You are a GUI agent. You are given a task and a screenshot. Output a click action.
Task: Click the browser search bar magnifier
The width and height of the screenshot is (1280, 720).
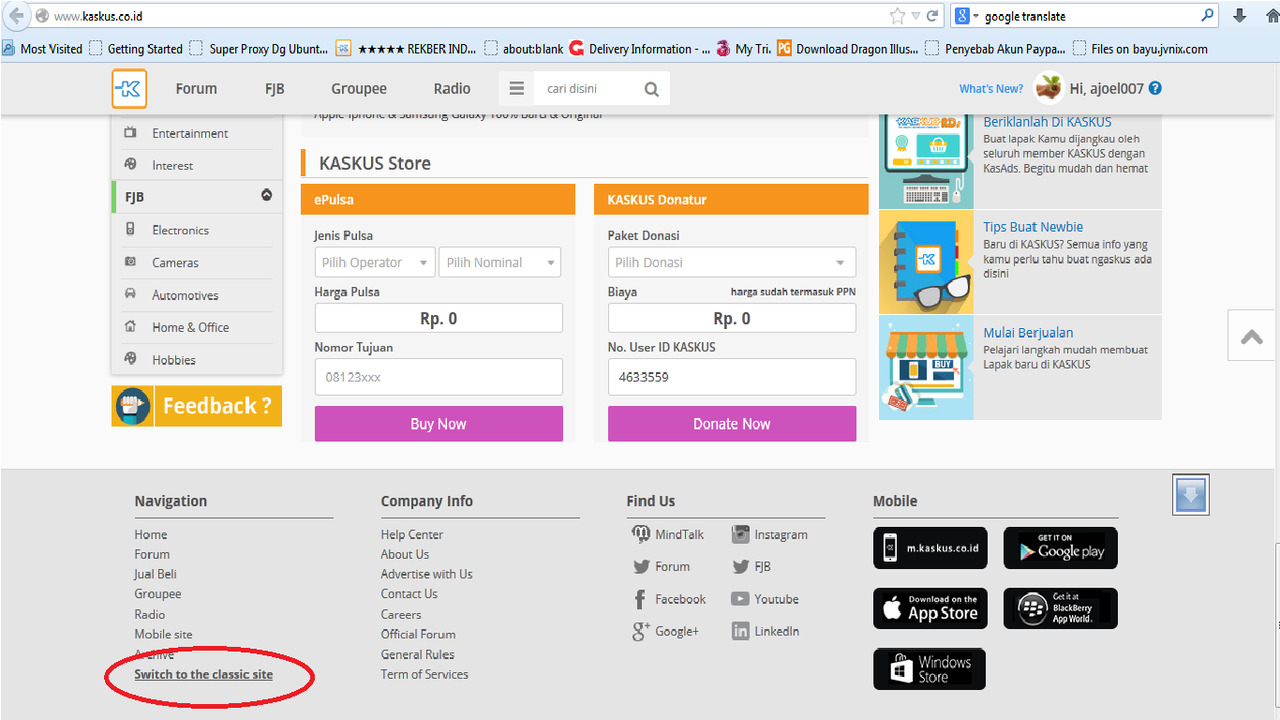(1208, 15)
